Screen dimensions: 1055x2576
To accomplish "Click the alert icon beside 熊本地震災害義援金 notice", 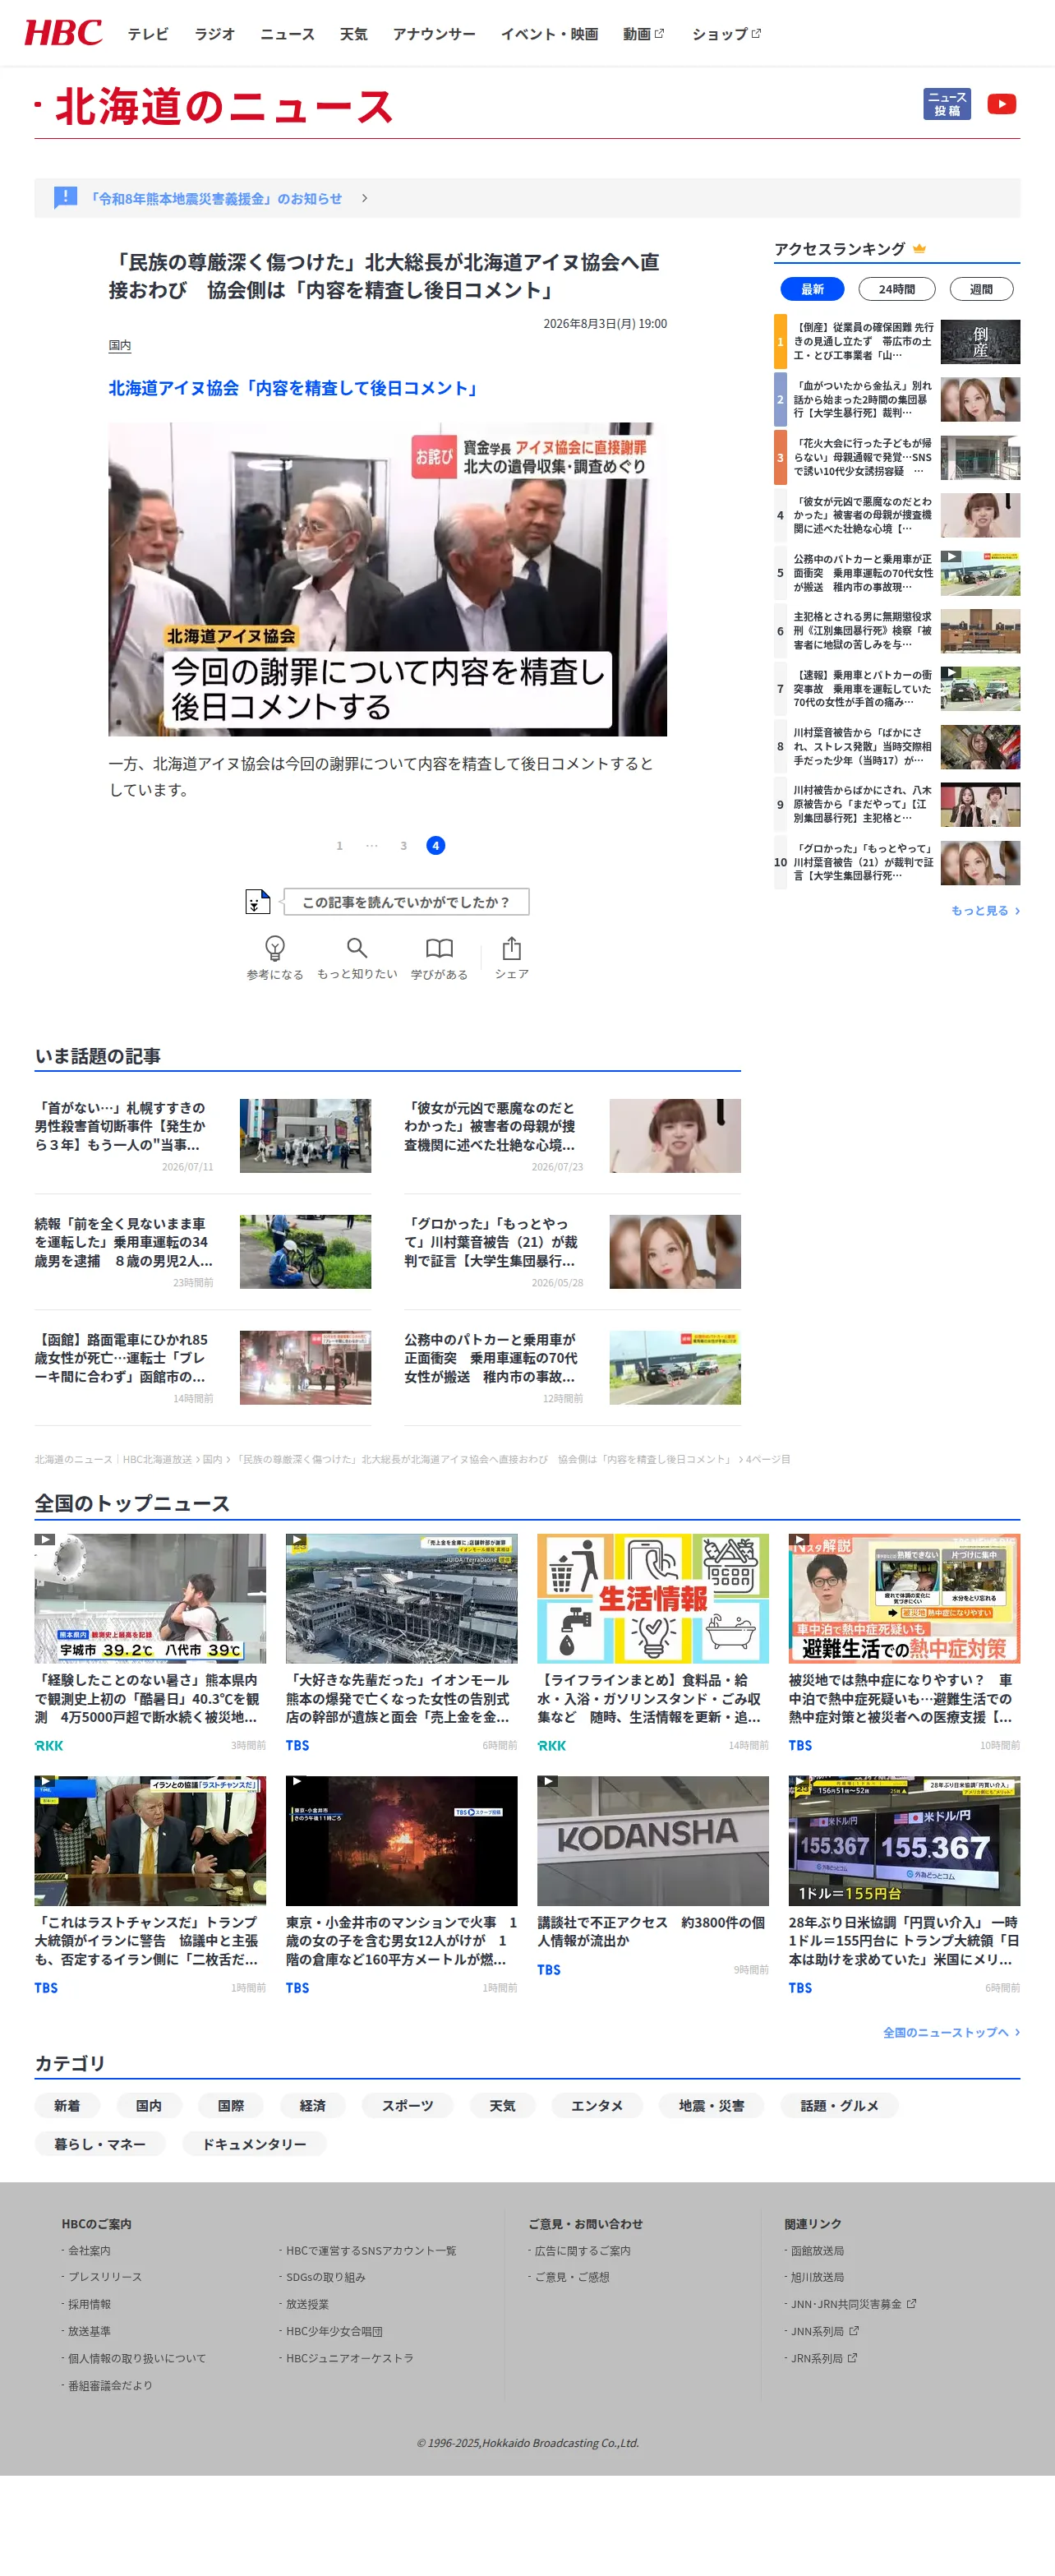I will click(65, 197).
